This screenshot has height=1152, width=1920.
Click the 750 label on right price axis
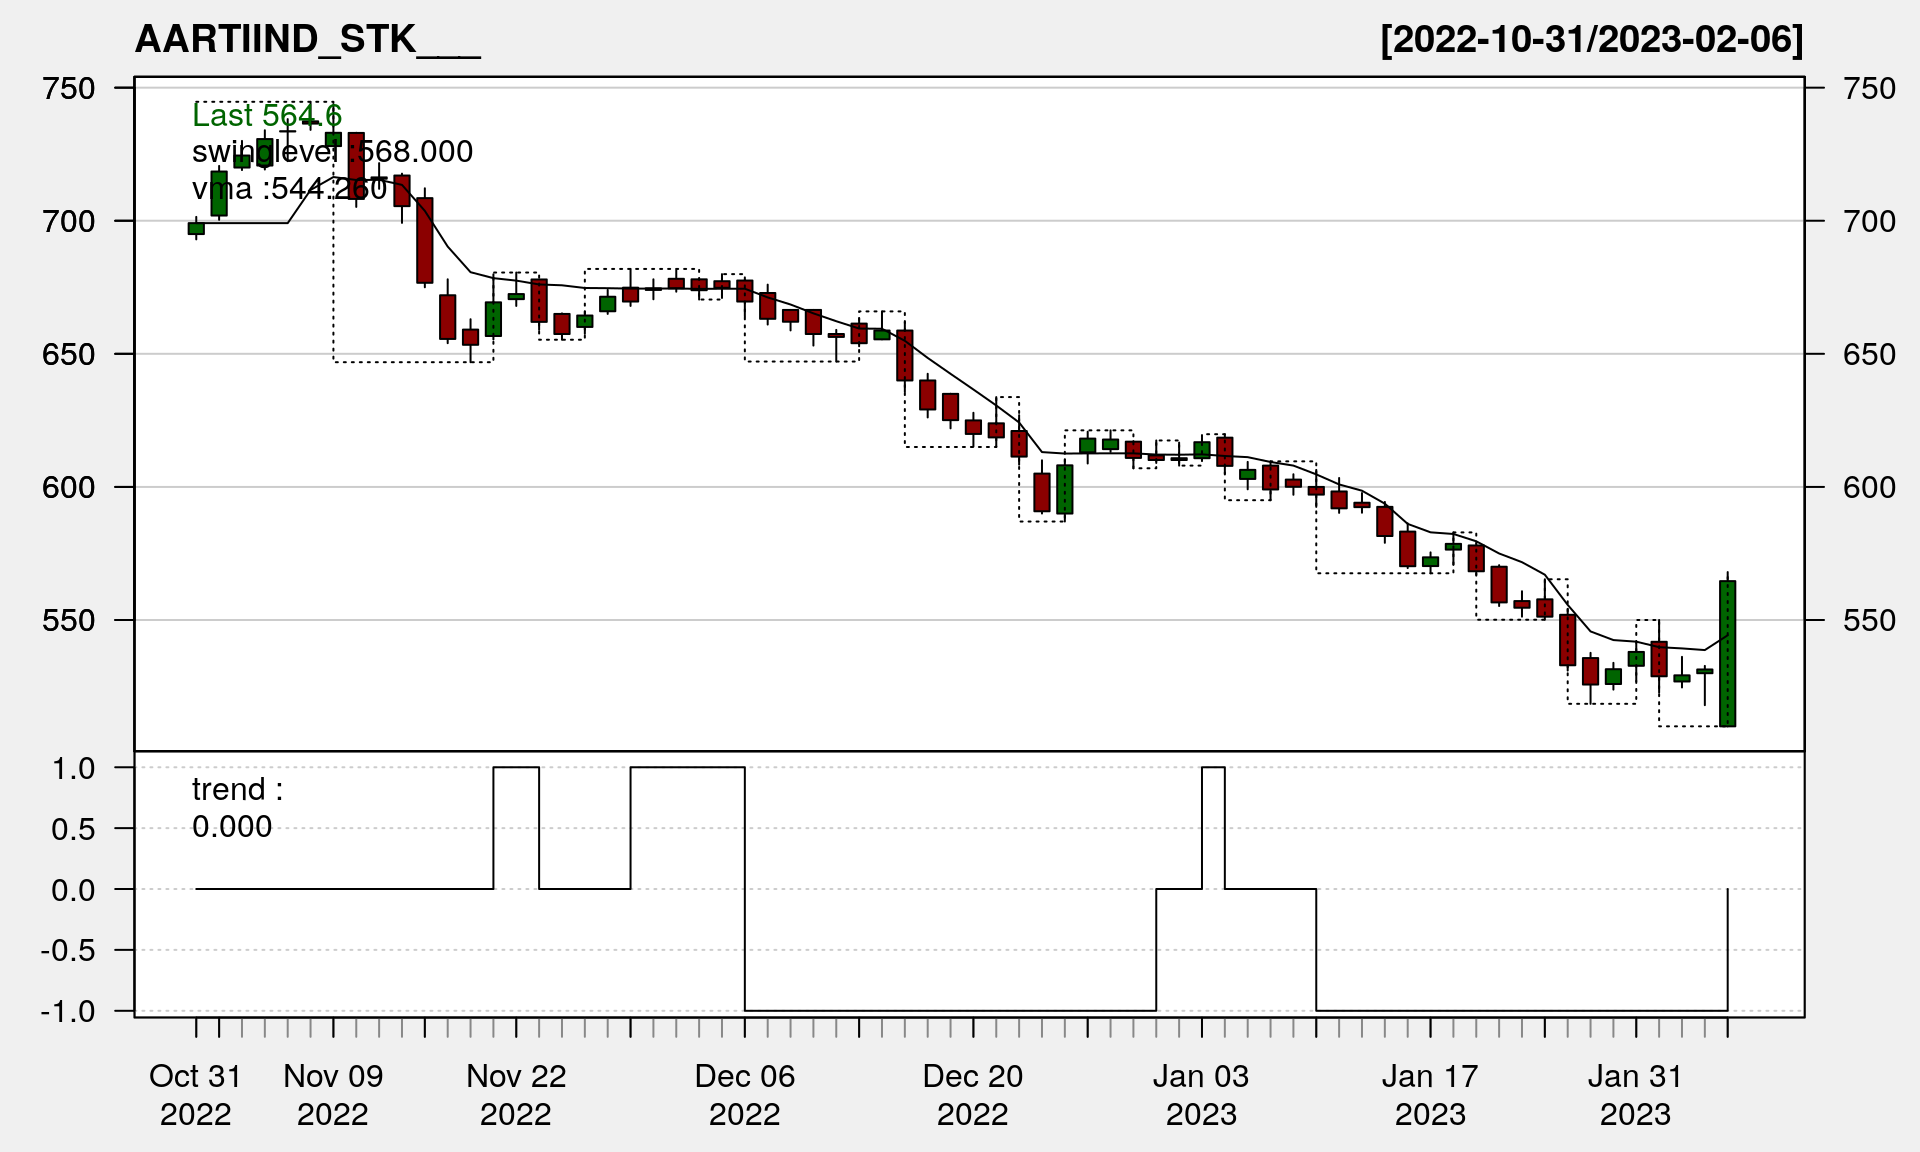coord(1870,89)
